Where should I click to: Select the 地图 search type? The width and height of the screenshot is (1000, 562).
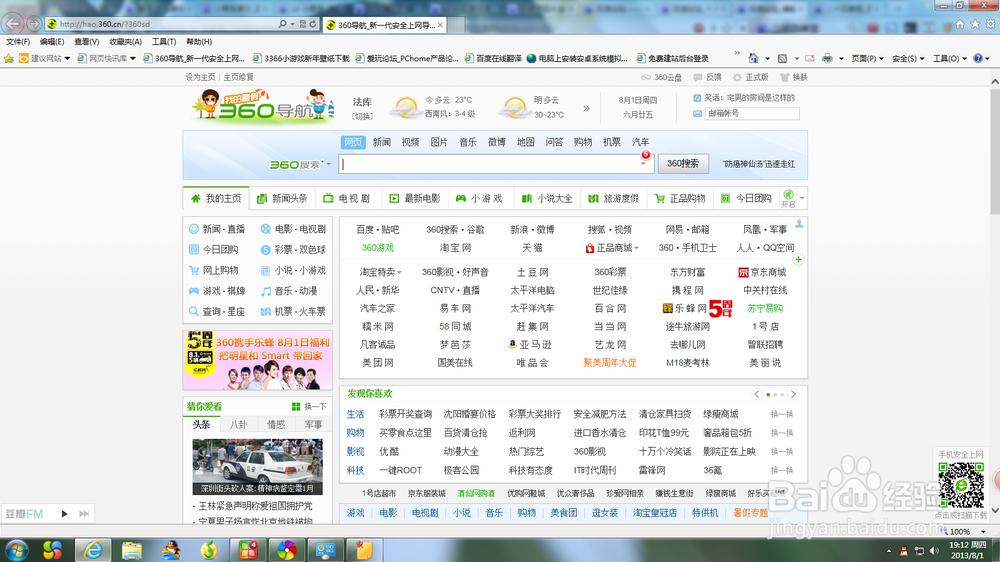[525, 142]
